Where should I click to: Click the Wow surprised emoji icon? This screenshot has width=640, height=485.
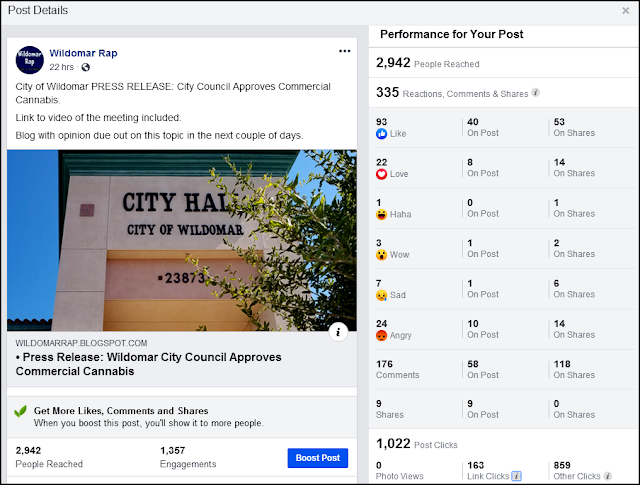381,255
